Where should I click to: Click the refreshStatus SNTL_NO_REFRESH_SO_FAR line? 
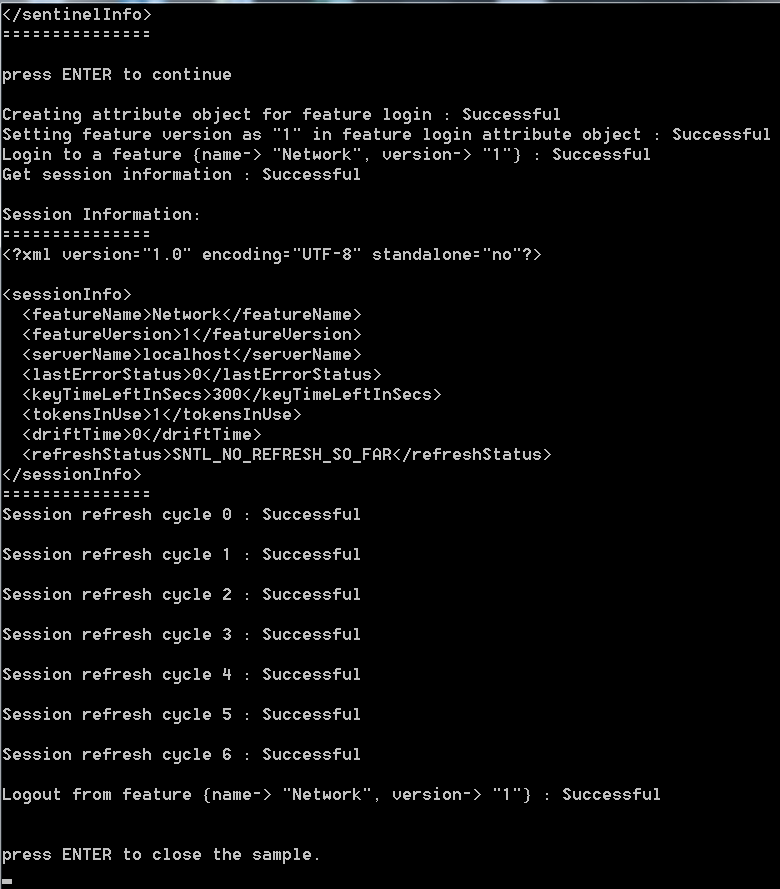tap(286, 454)
